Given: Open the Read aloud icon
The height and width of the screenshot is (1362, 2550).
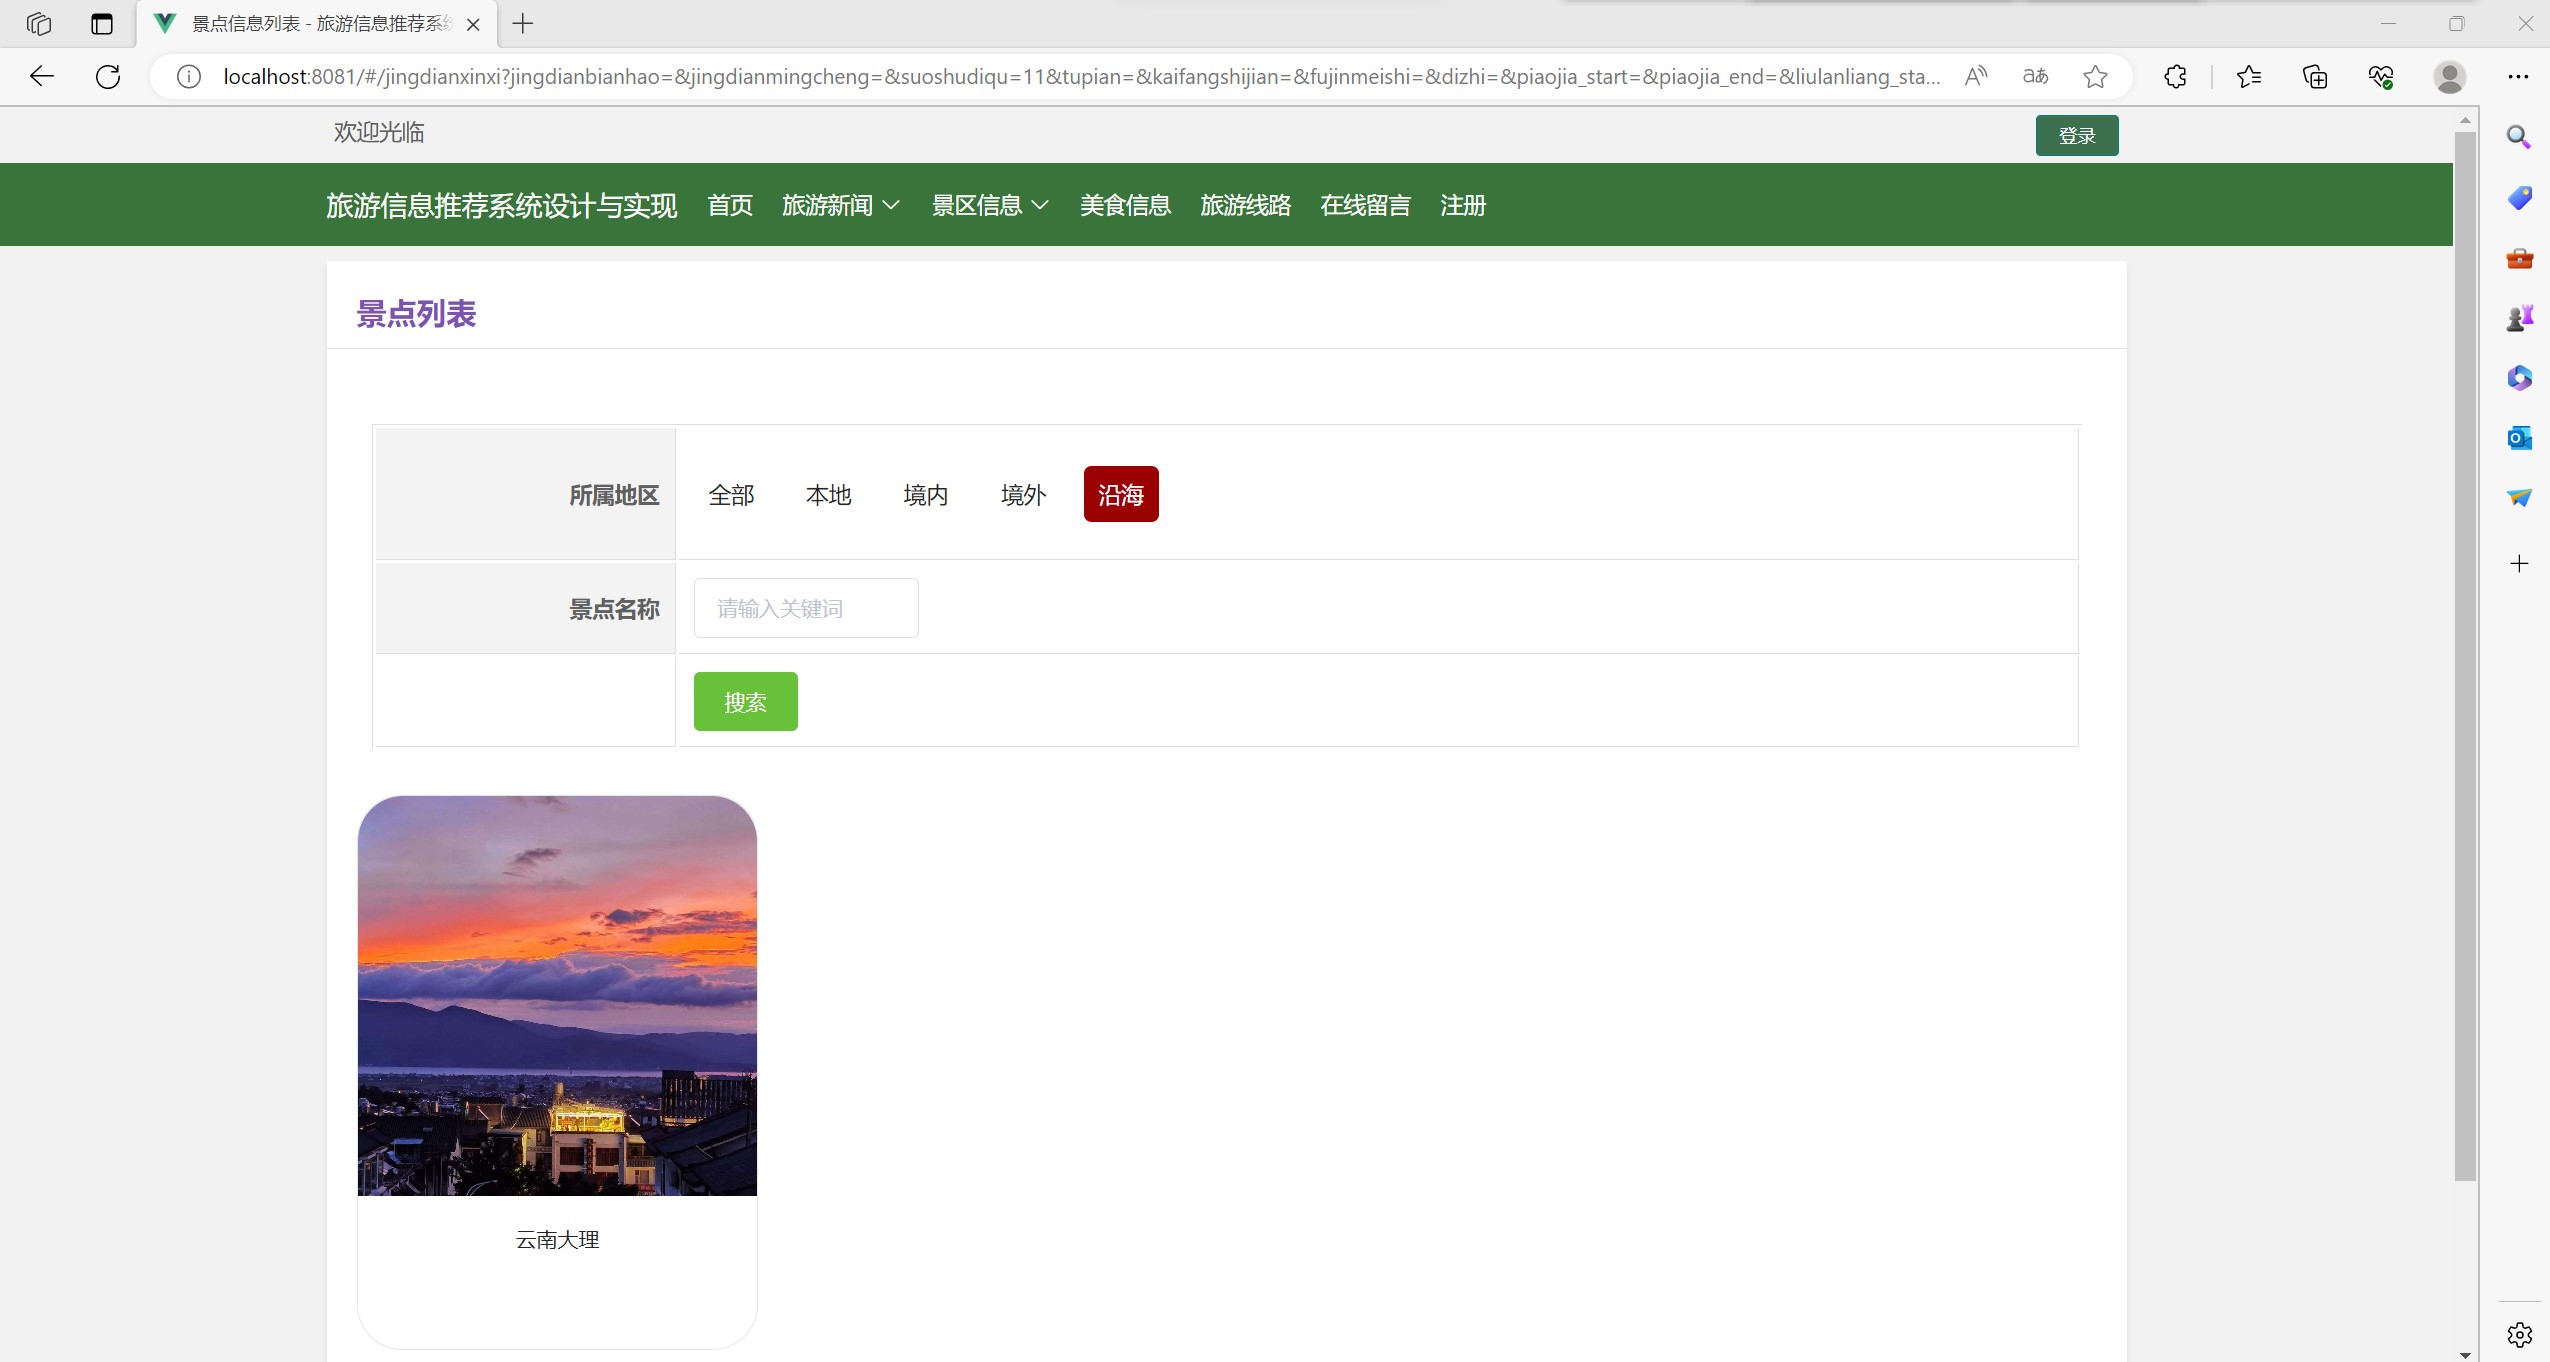Looking at the screenshot, I should (1976, 76).
